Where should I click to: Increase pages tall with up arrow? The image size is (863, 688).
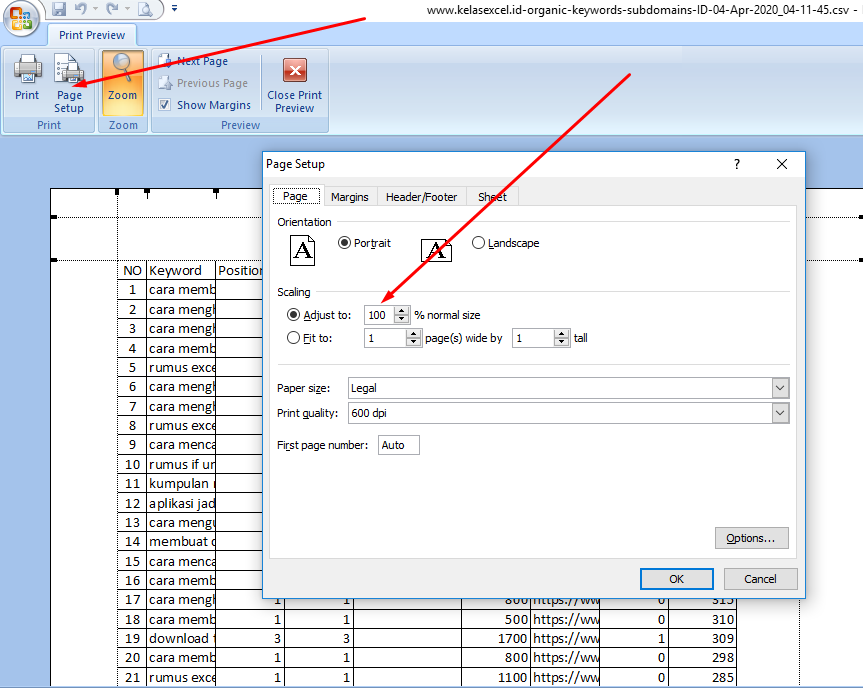pyautogui.click(x=561, y=334)
